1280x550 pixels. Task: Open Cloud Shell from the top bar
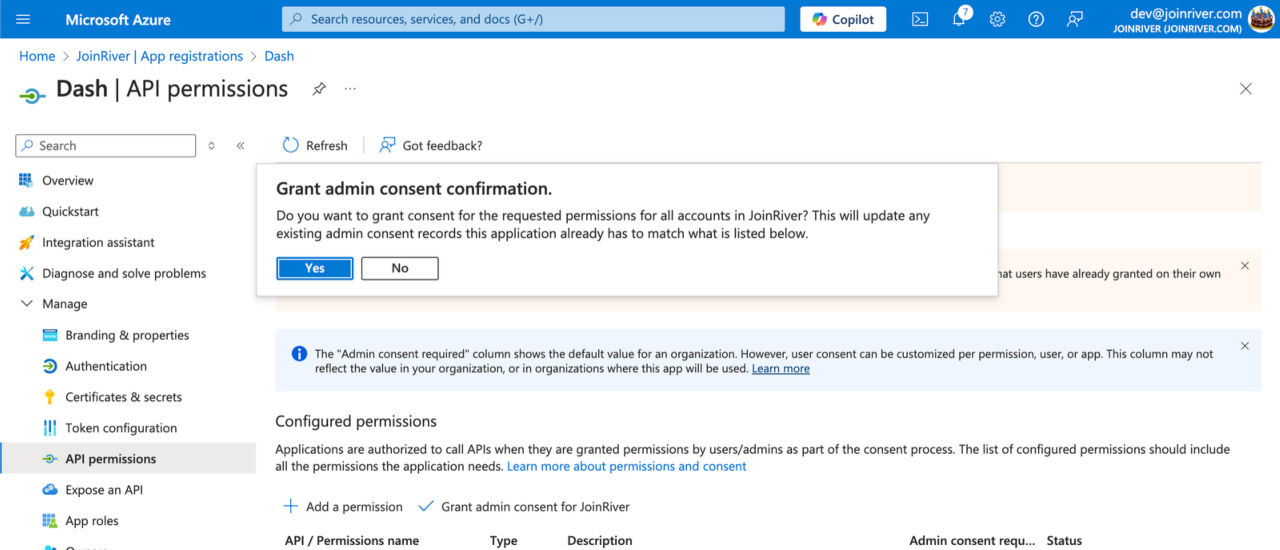tap(920, 19)
